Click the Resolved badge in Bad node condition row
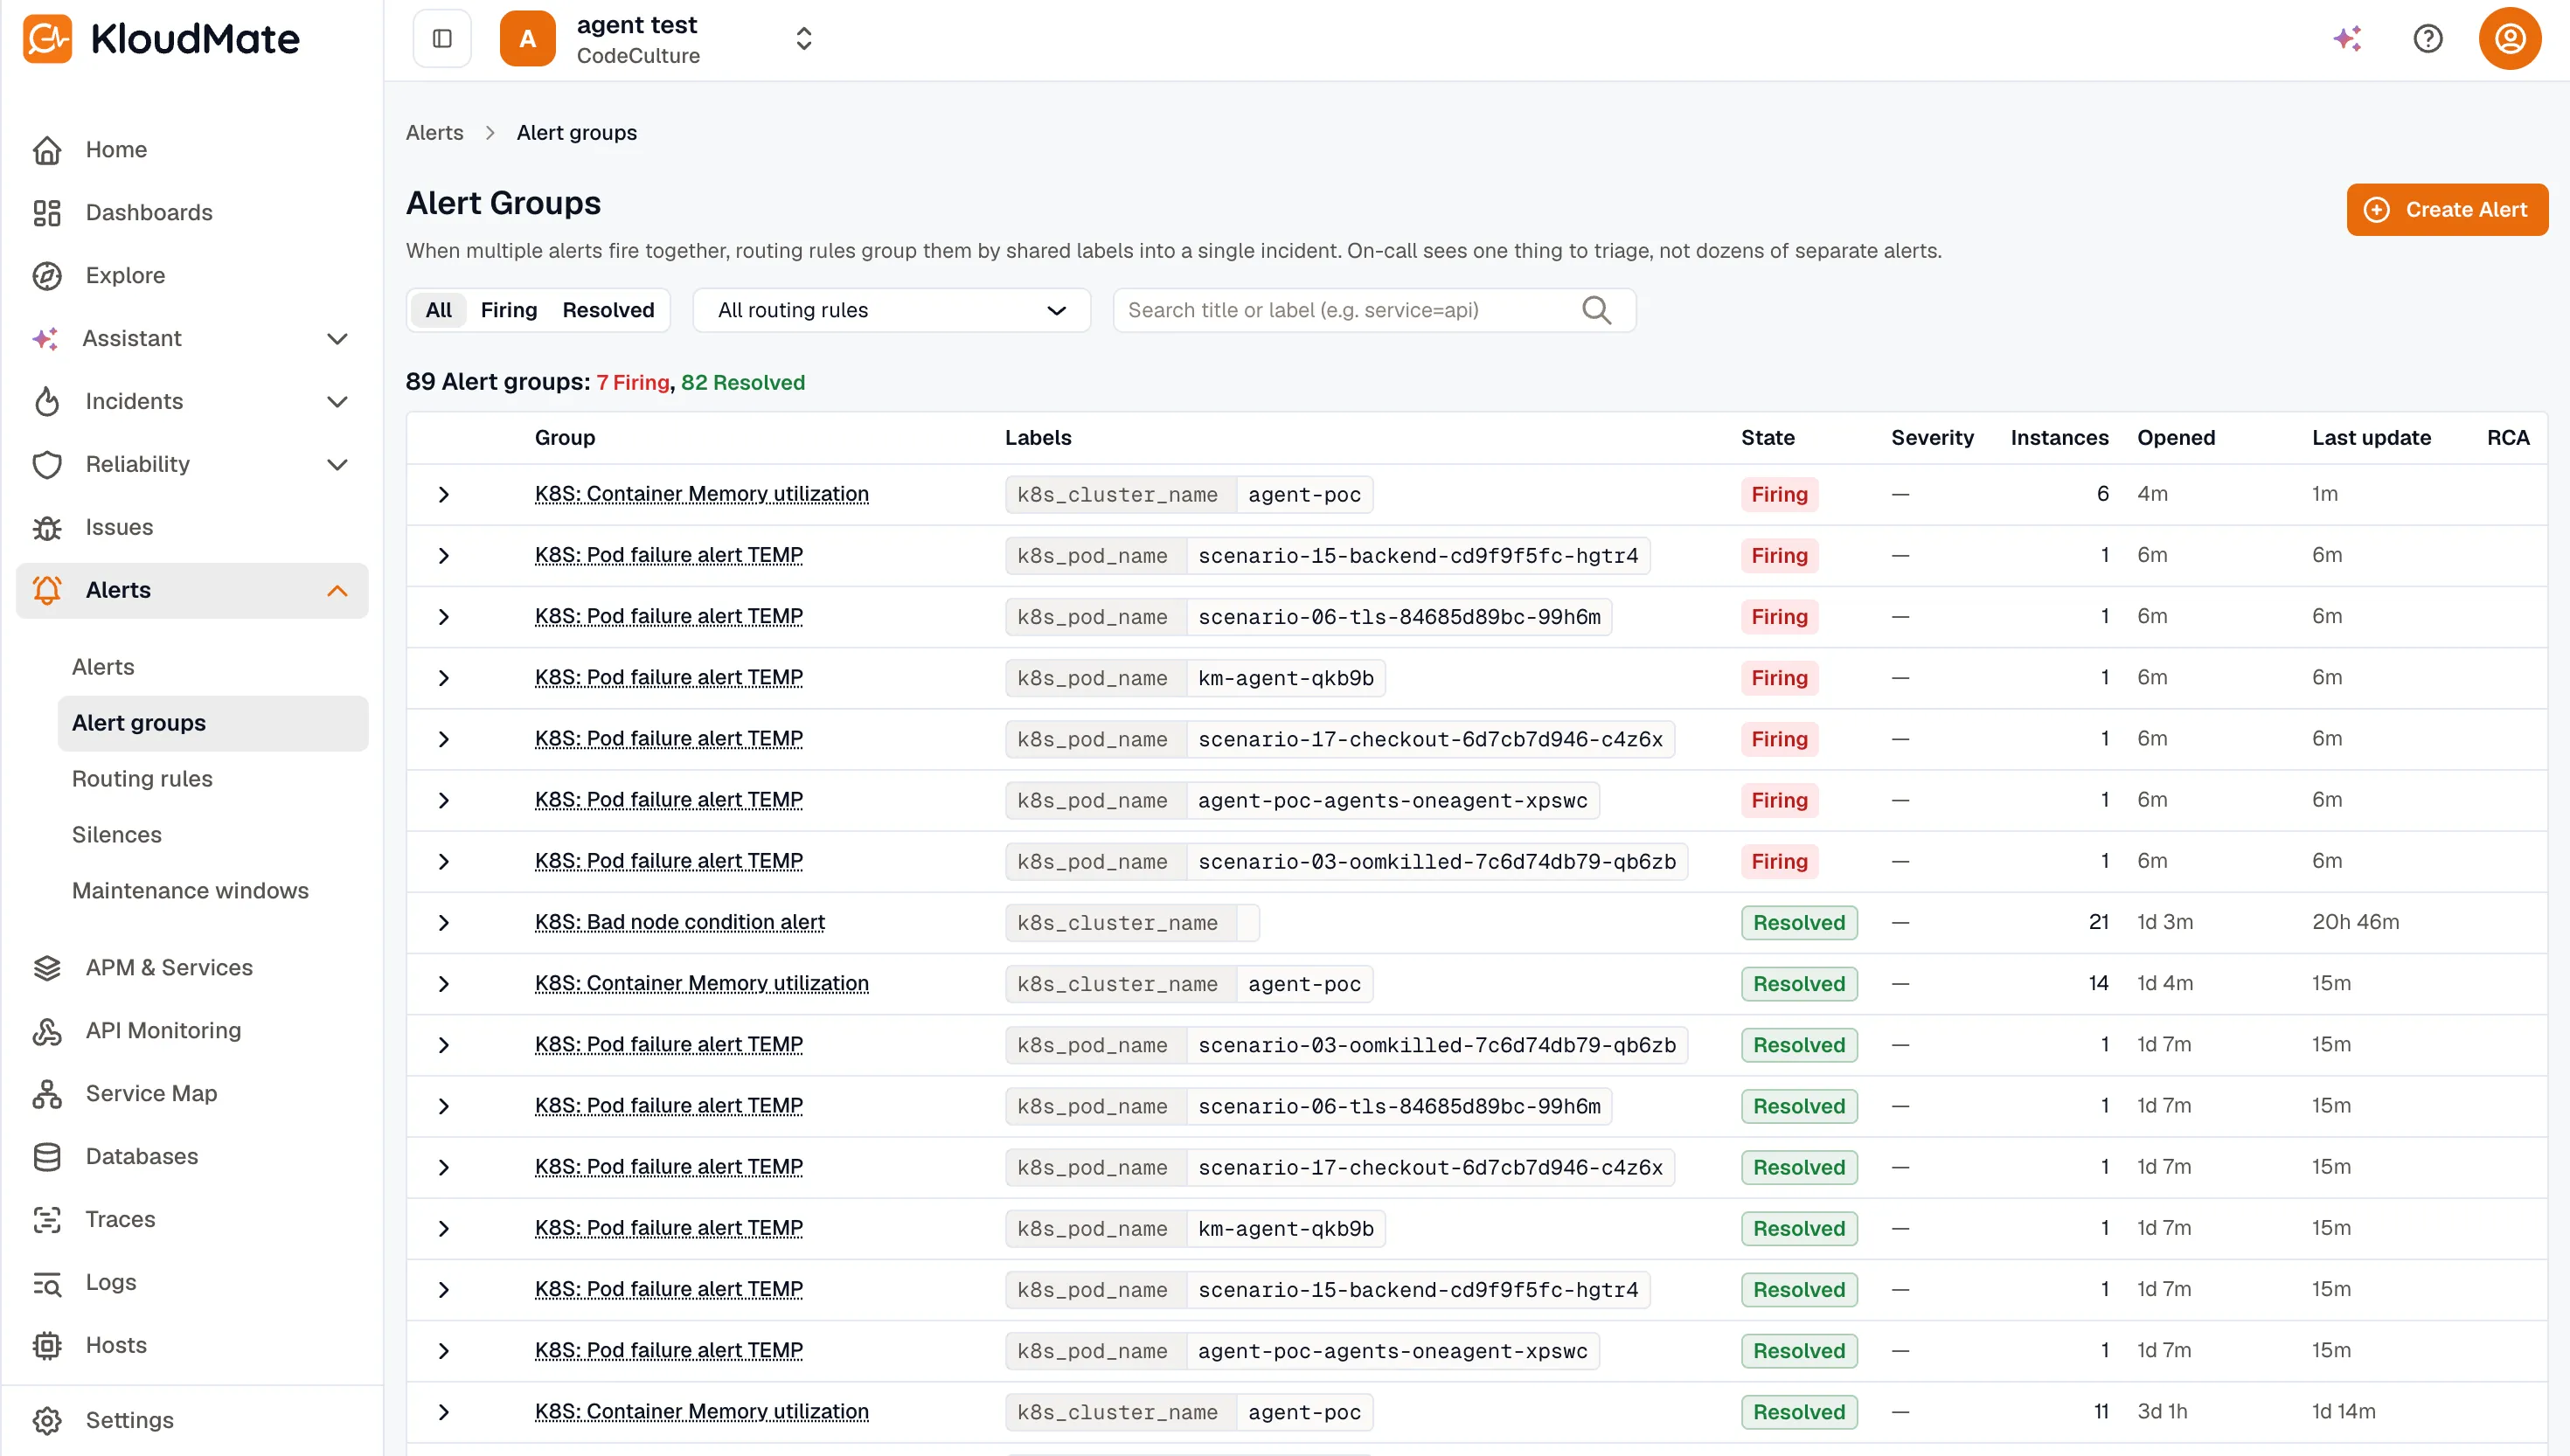The image size is (2570, 1456). pyautogui.click(x=1799, y=923)
